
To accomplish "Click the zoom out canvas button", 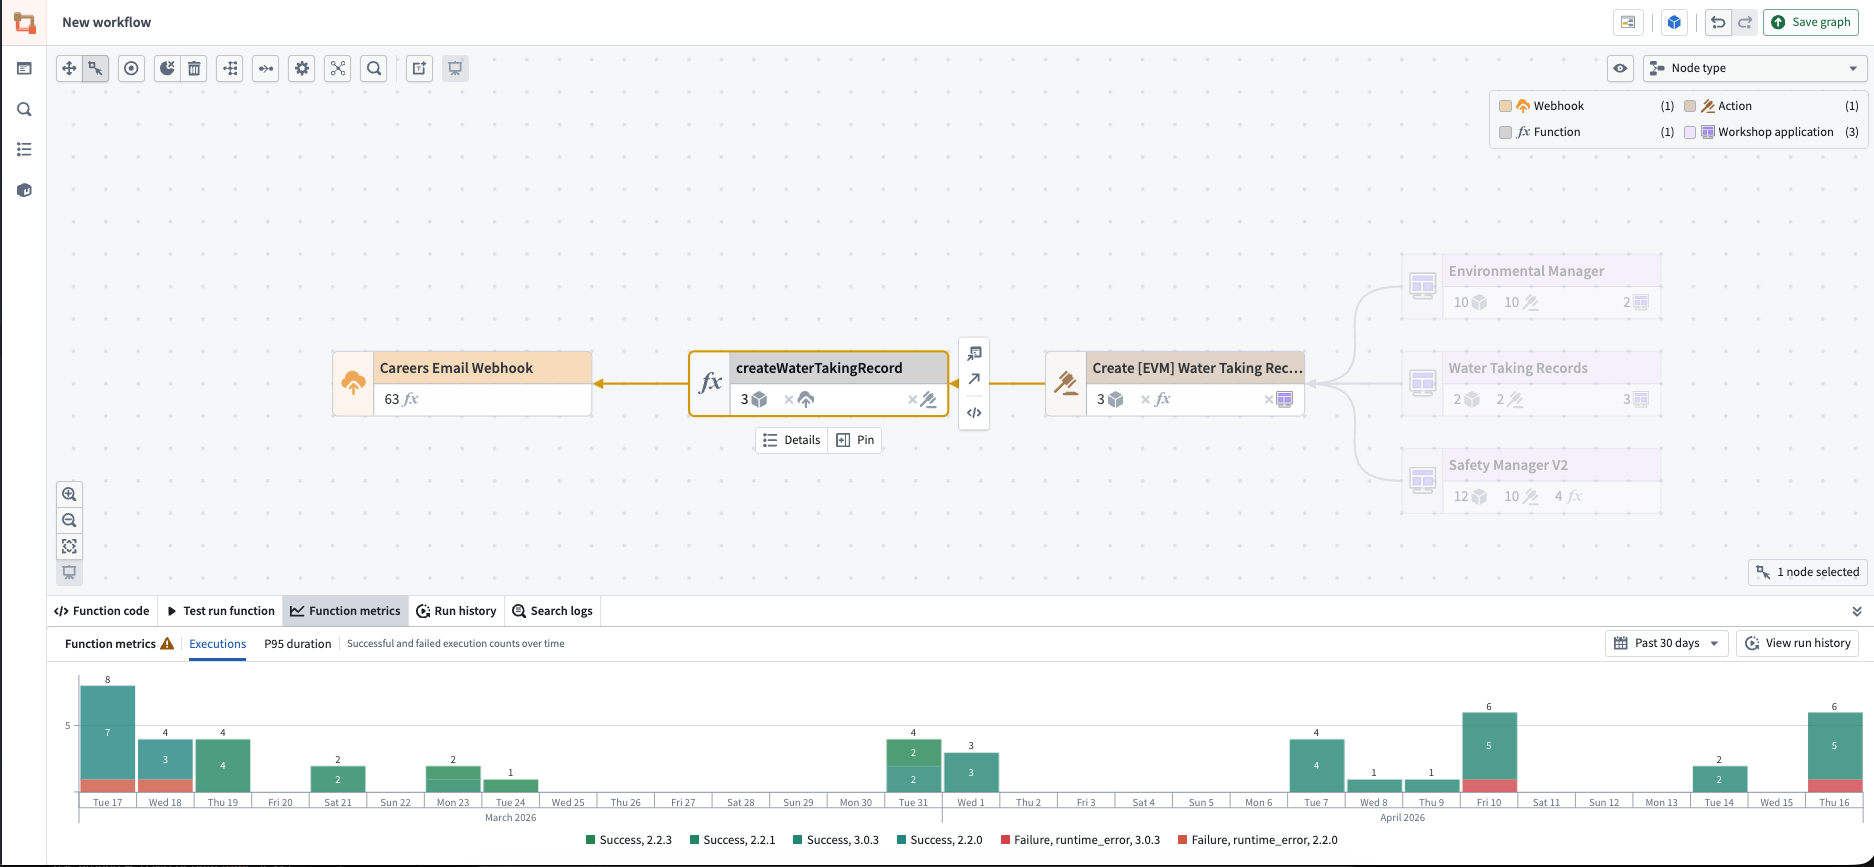I will (69, 520).
